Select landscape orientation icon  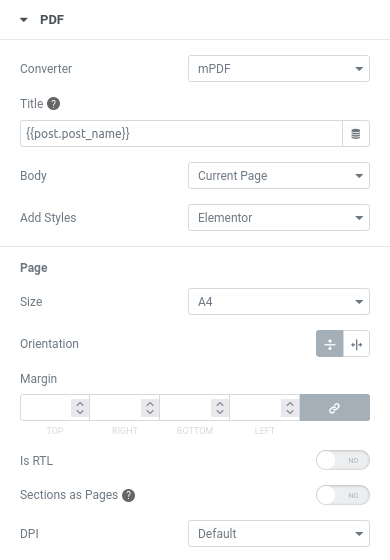coord(356,344)
